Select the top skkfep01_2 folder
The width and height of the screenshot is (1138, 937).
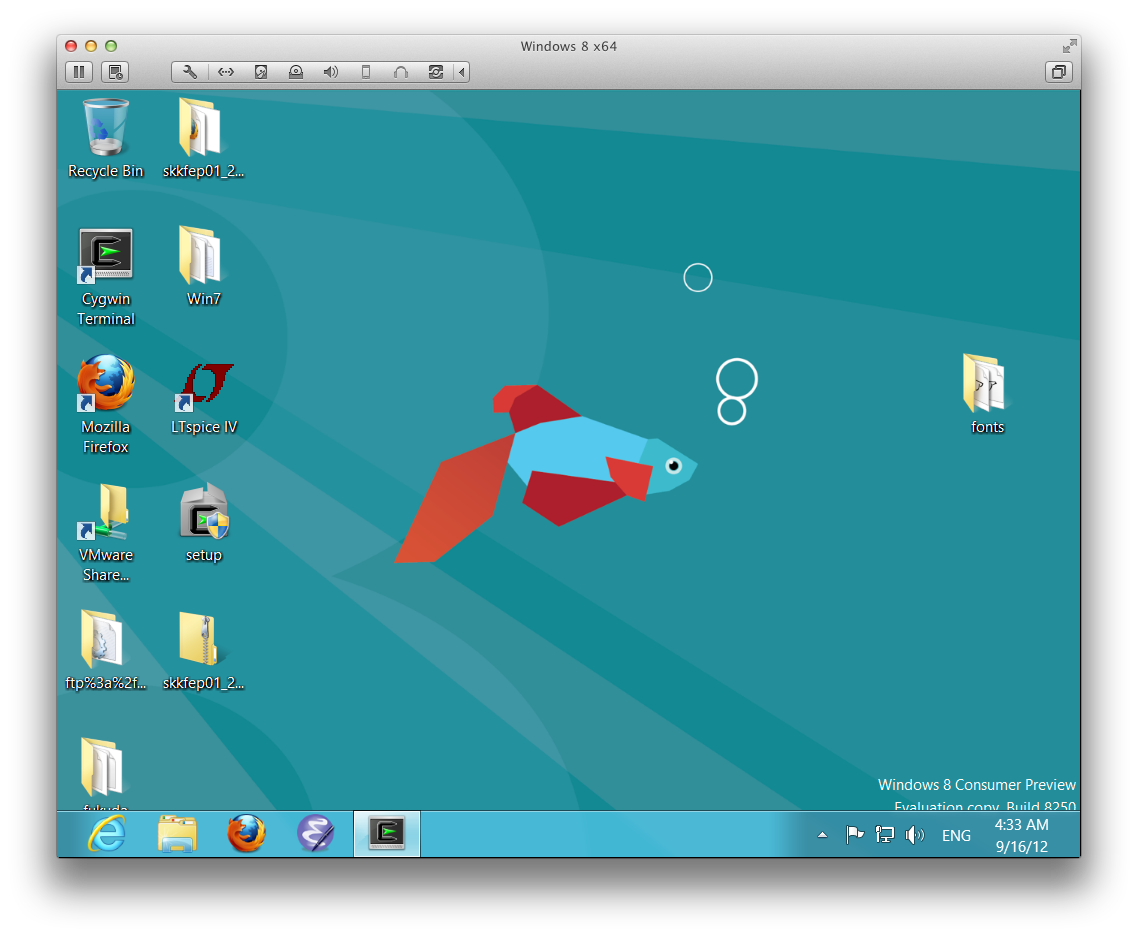203,139
